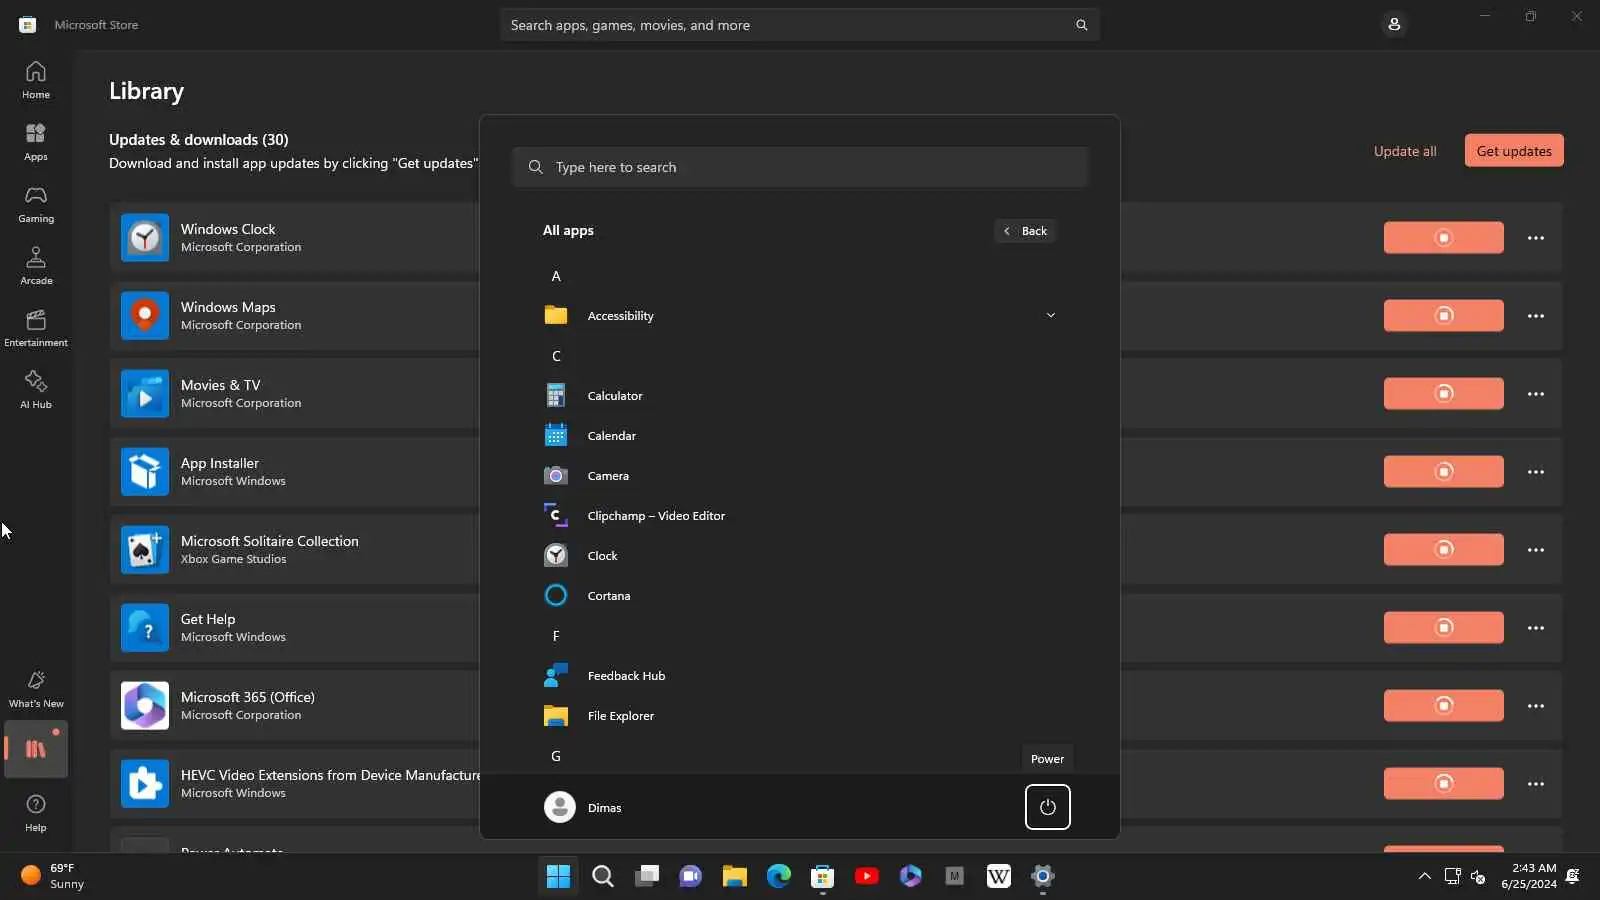The height and width of the screenshot is (900, 1600).
Task: Open more options for Microsoft 365 (Office)
Action: 1536,706
